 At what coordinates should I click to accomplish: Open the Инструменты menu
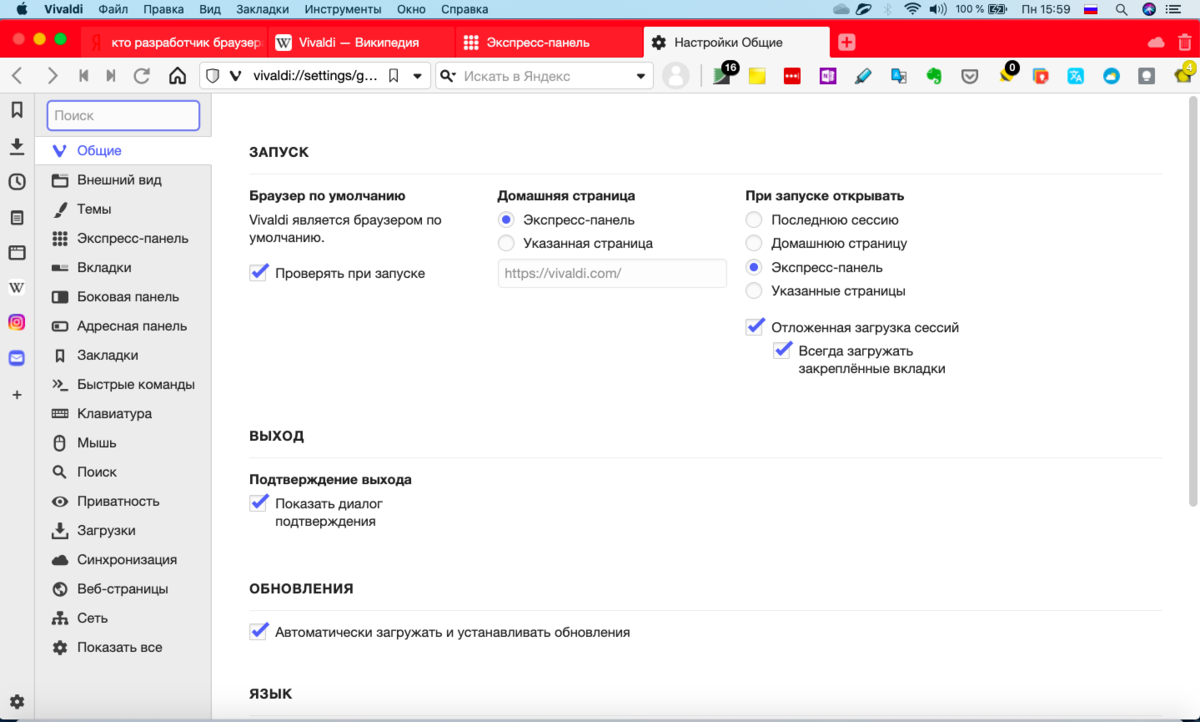click(341, 9)
